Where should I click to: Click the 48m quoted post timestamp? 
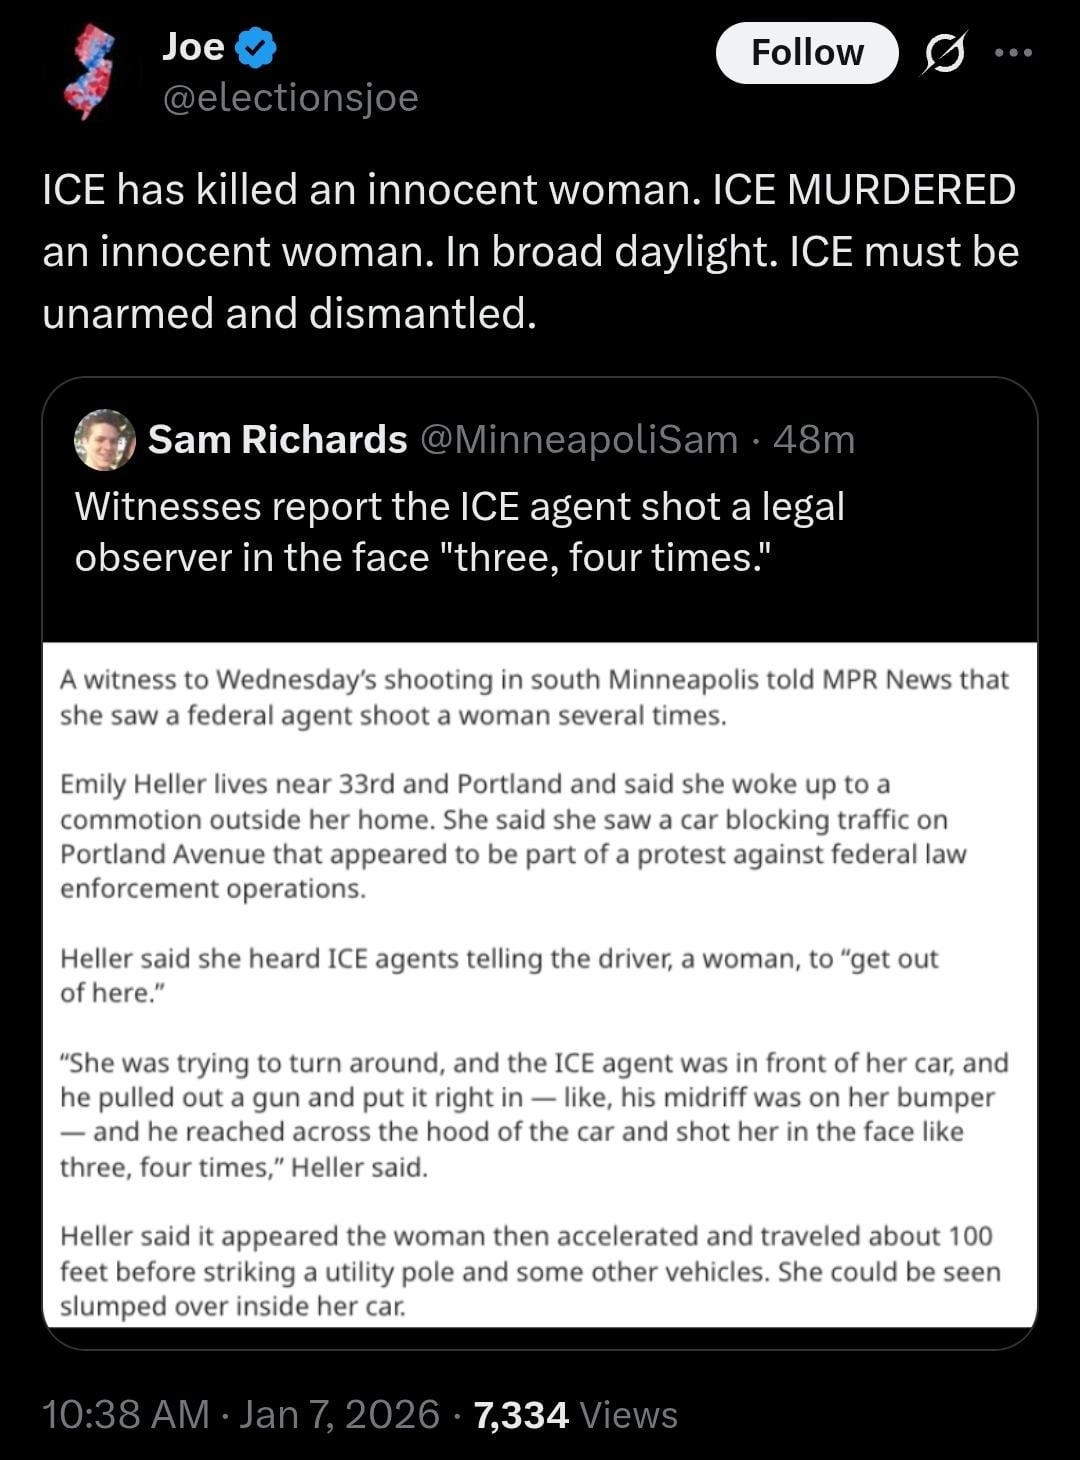point(814,440)
